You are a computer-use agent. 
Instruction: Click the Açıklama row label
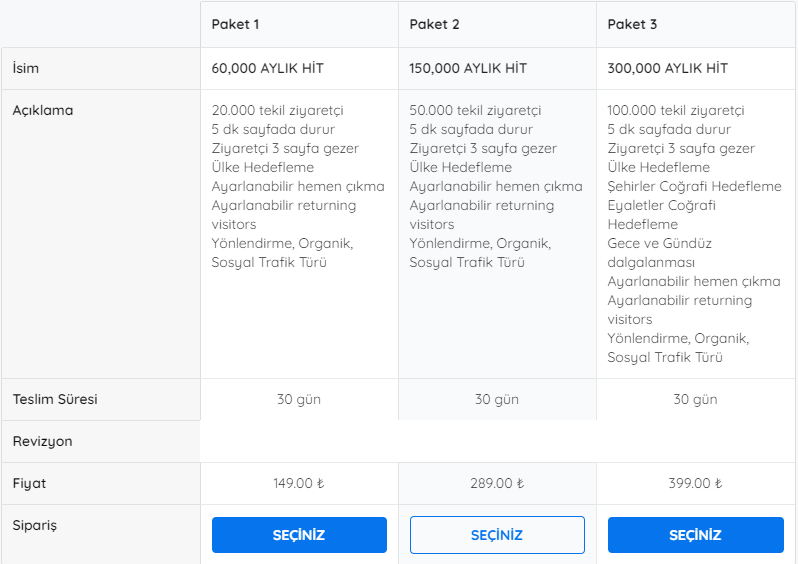click(x=43, y=110)
